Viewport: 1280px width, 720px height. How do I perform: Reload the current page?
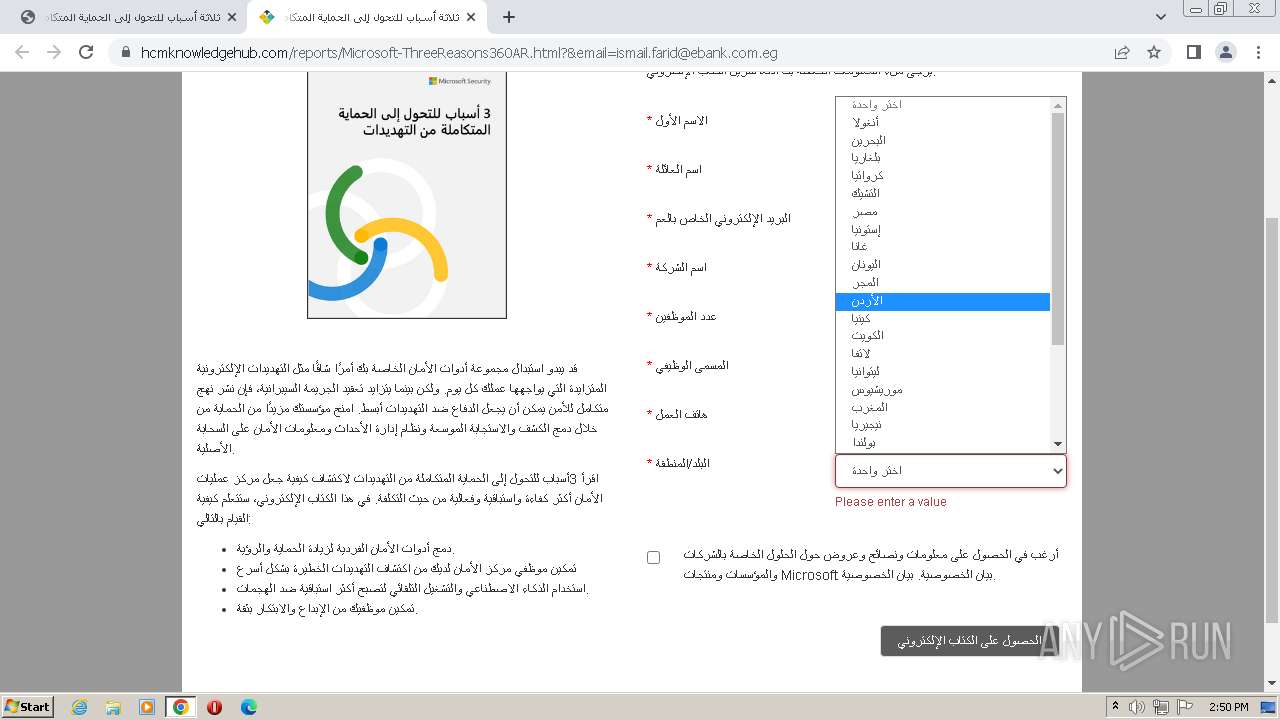pyautogui.click(x=86, y=52)
